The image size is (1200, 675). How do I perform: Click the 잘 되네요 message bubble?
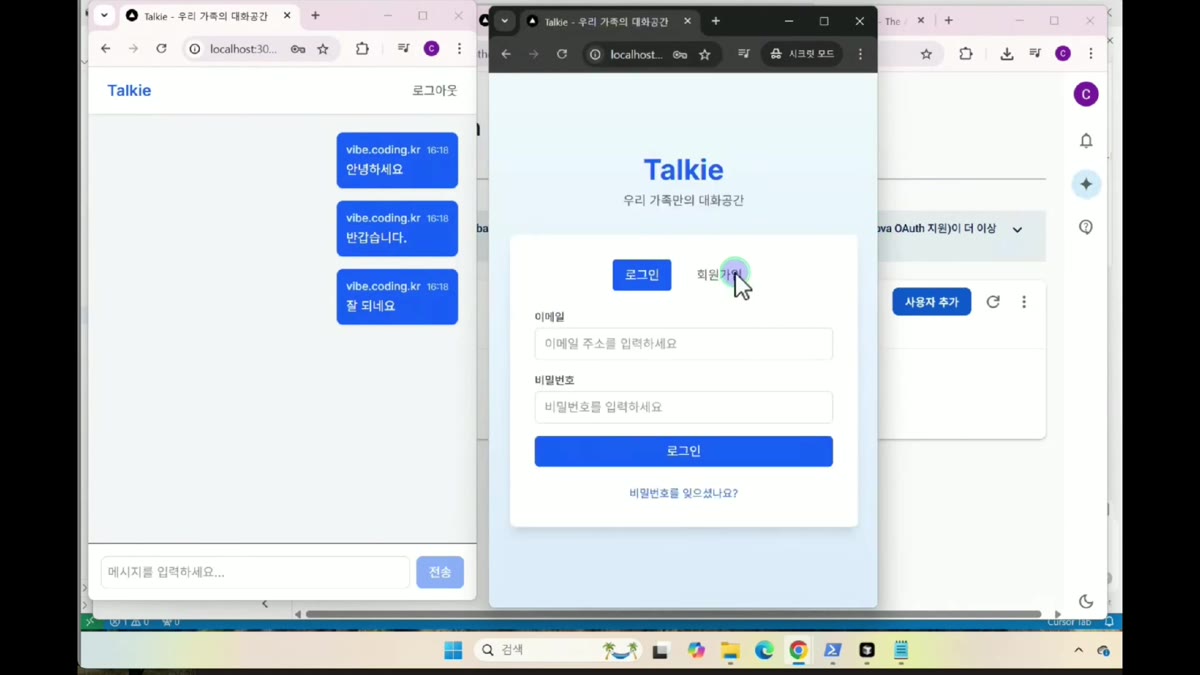coord(397,296)
